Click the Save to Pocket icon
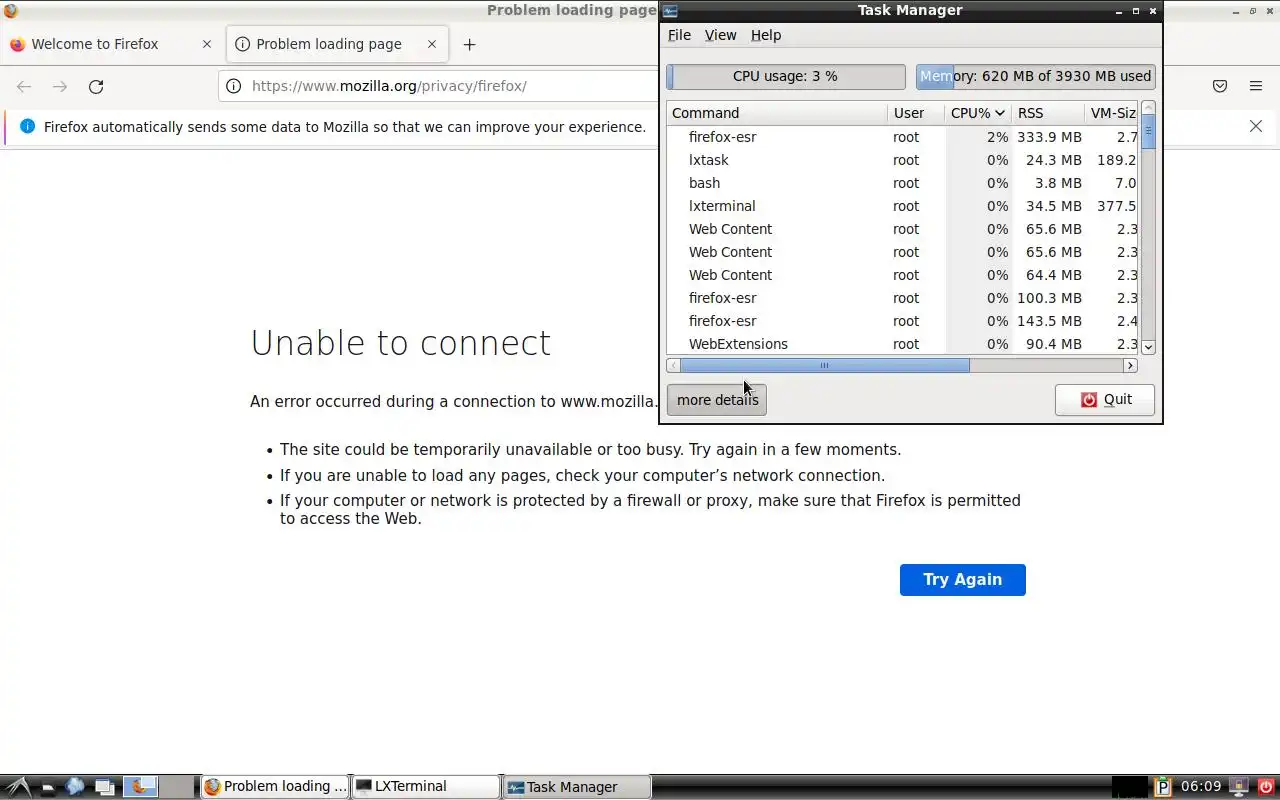1280x800 pixels. pyautogui.click(x=1220, y=86)
